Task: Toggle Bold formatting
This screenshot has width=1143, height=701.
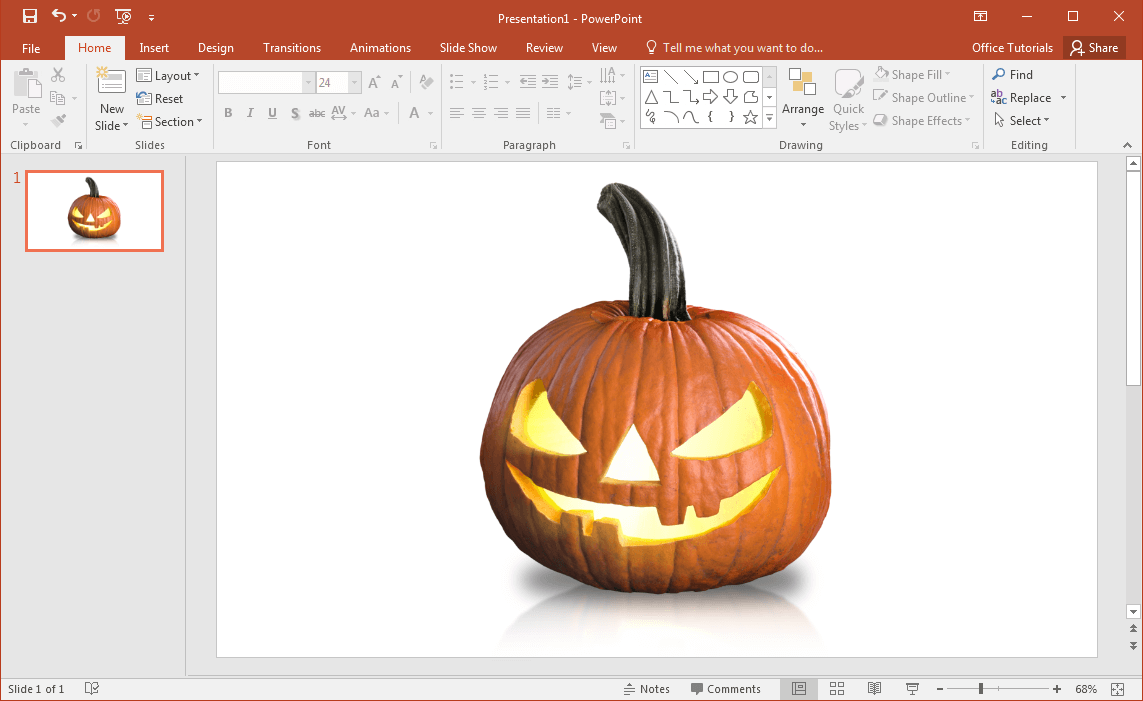Action: tap(228, 113)
